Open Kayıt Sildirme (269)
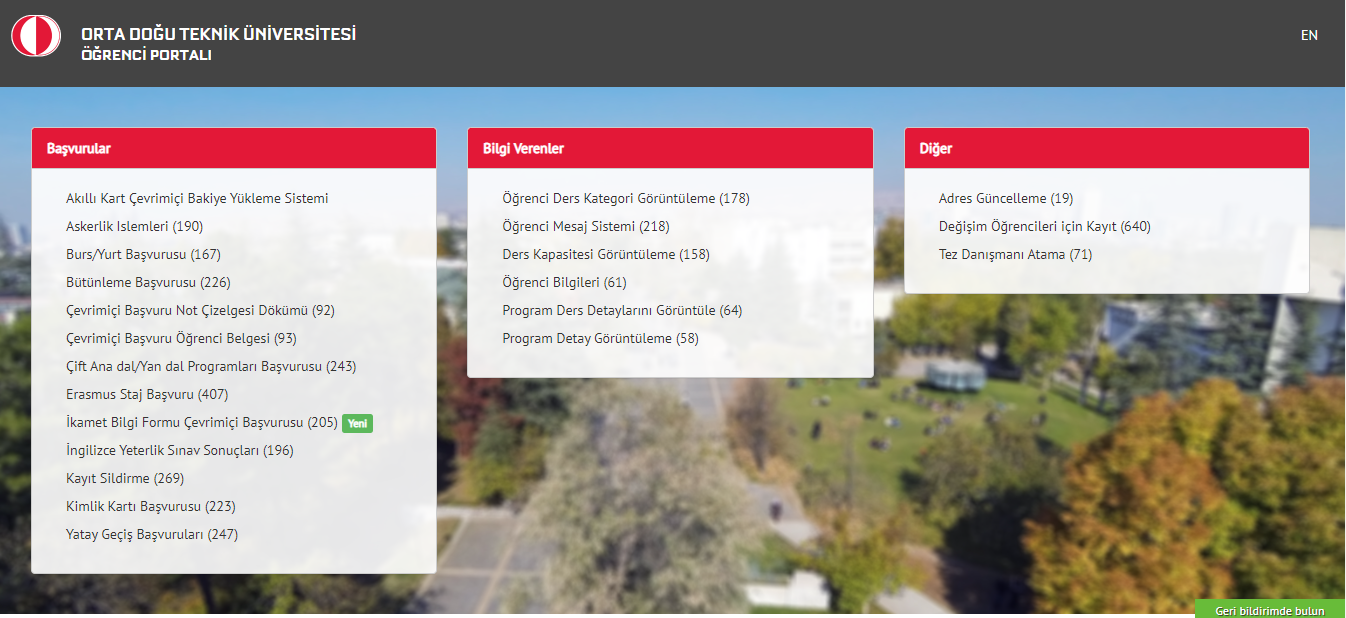This screenshot has width=1346, height=618. 125,479
